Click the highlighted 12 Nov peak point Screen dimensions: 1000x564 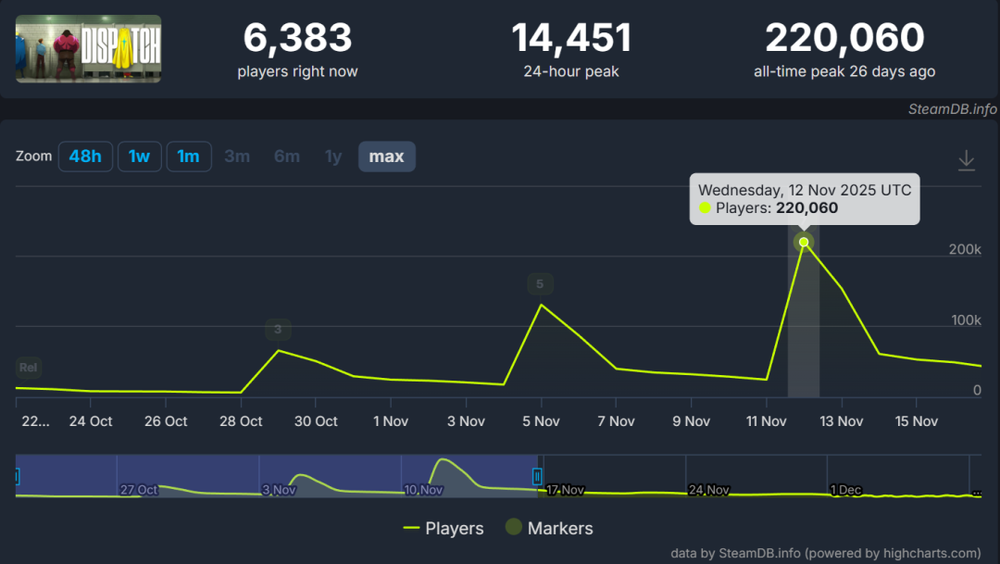[x=803, y=242]
